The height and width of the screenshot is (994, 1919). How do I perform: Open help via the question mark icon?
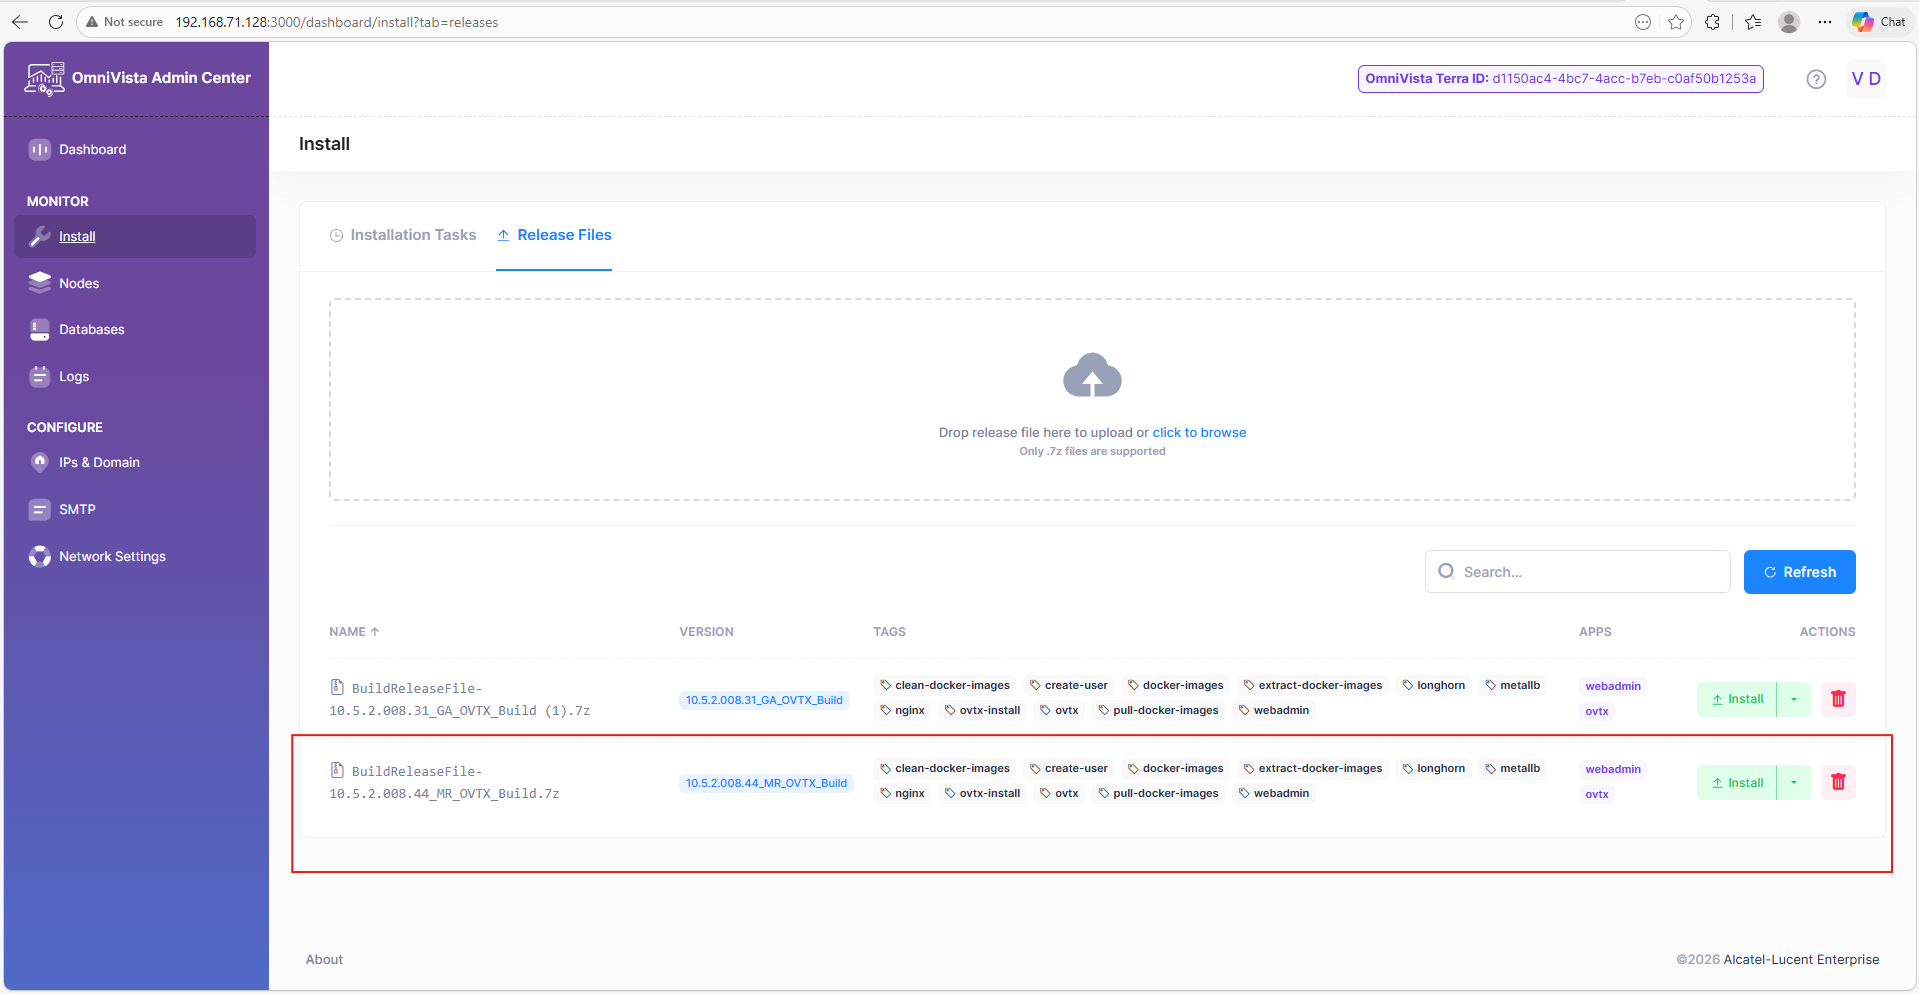coord(1816,79)
